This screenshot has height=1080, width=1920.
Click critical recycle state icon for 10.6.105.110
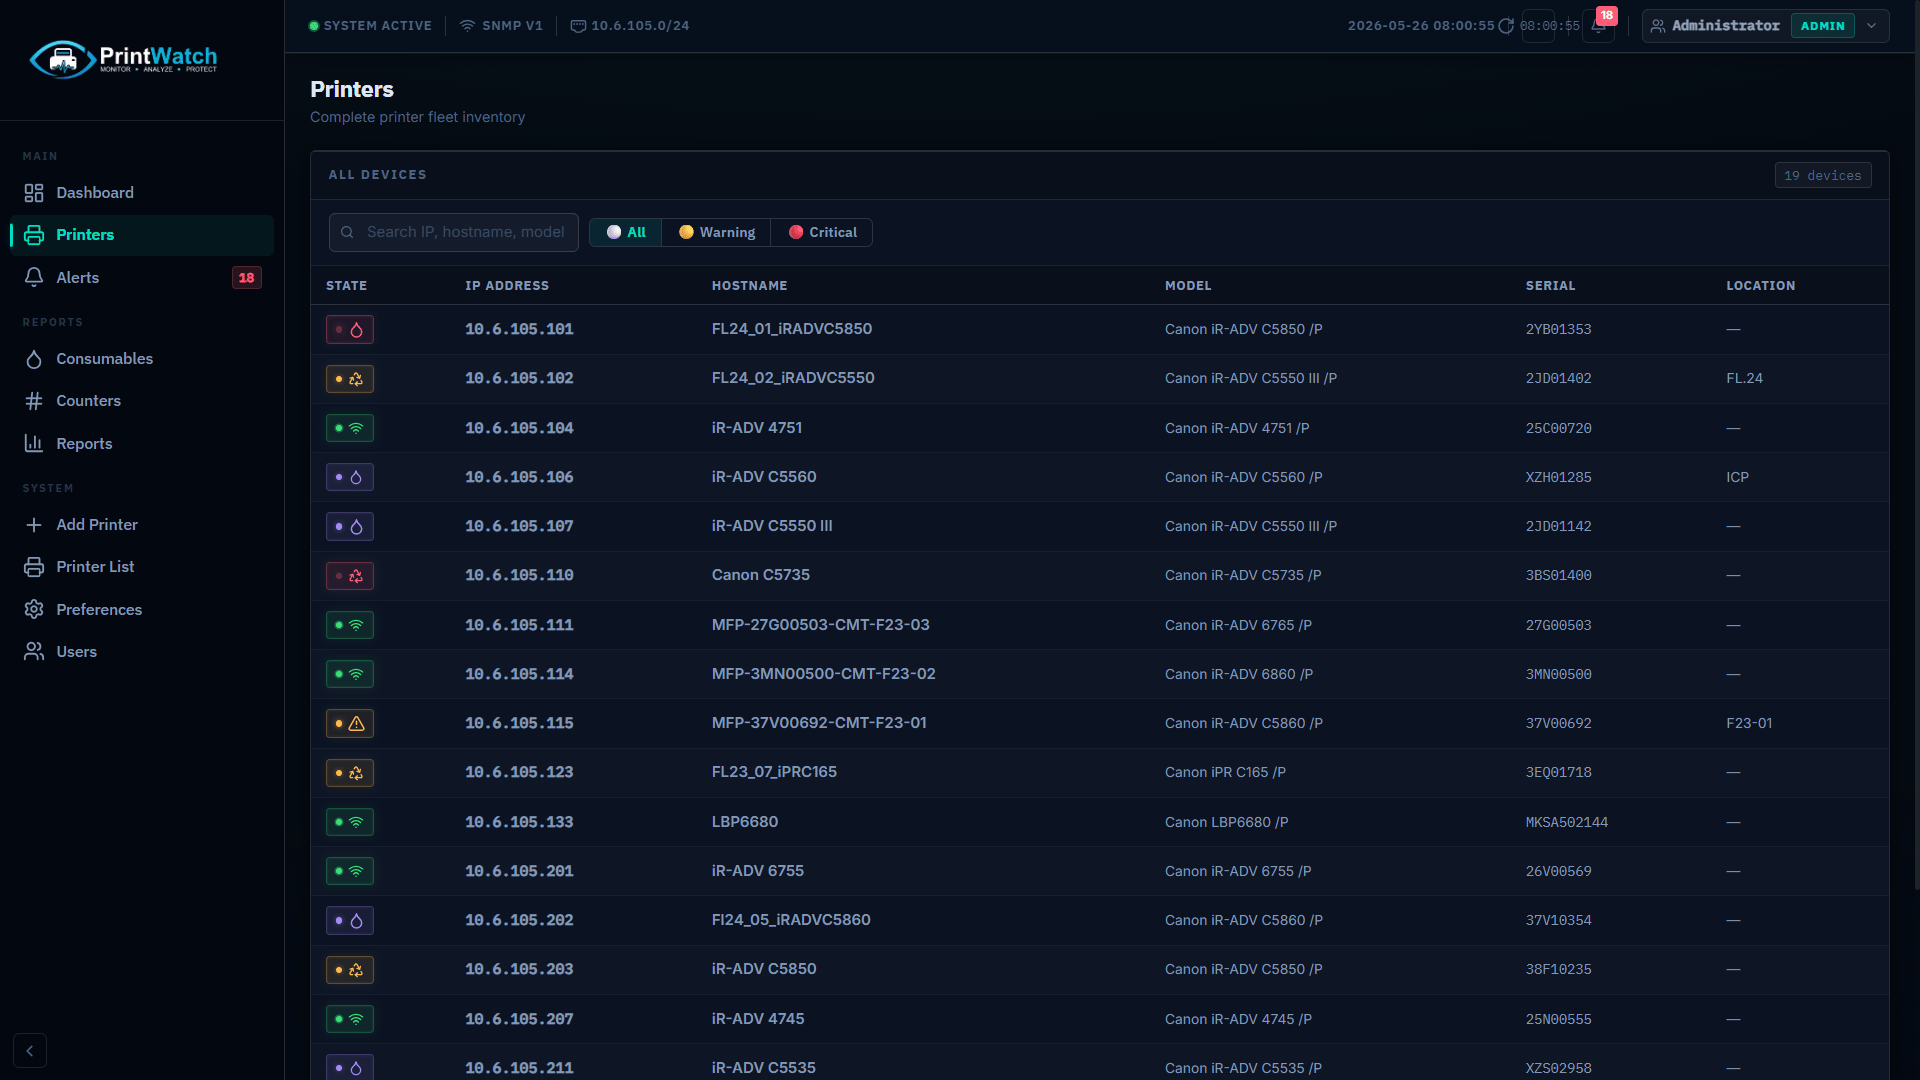[350, 576]
